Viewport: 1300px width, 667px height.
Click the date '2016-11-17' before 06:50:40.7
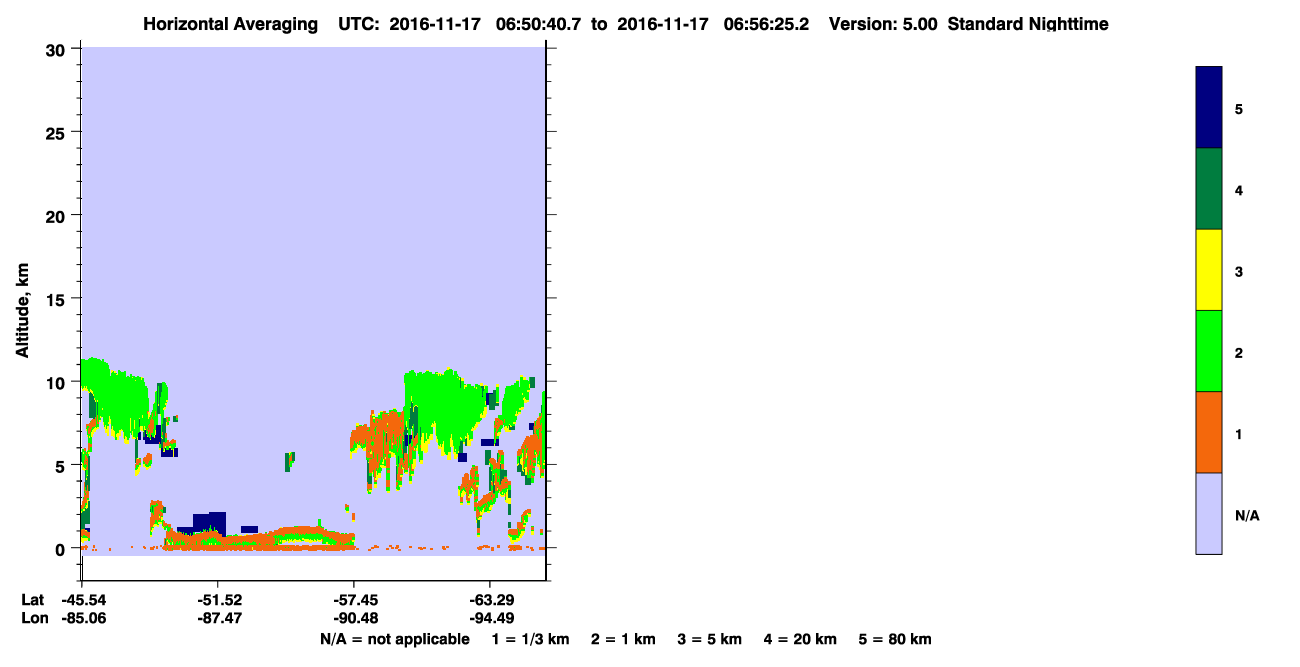tap(436, 24)
